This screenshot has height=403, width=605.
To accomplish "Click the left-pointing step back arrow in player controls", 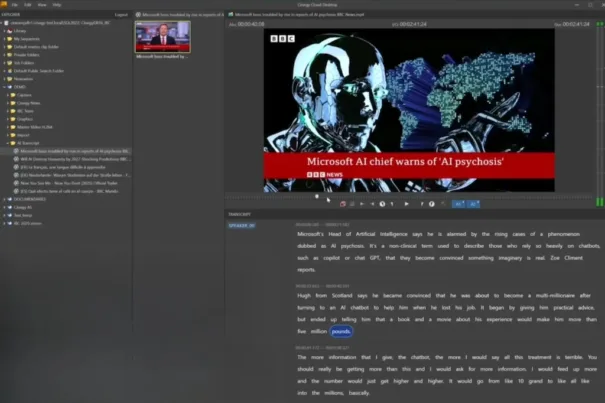I will (x=372, y=204).
